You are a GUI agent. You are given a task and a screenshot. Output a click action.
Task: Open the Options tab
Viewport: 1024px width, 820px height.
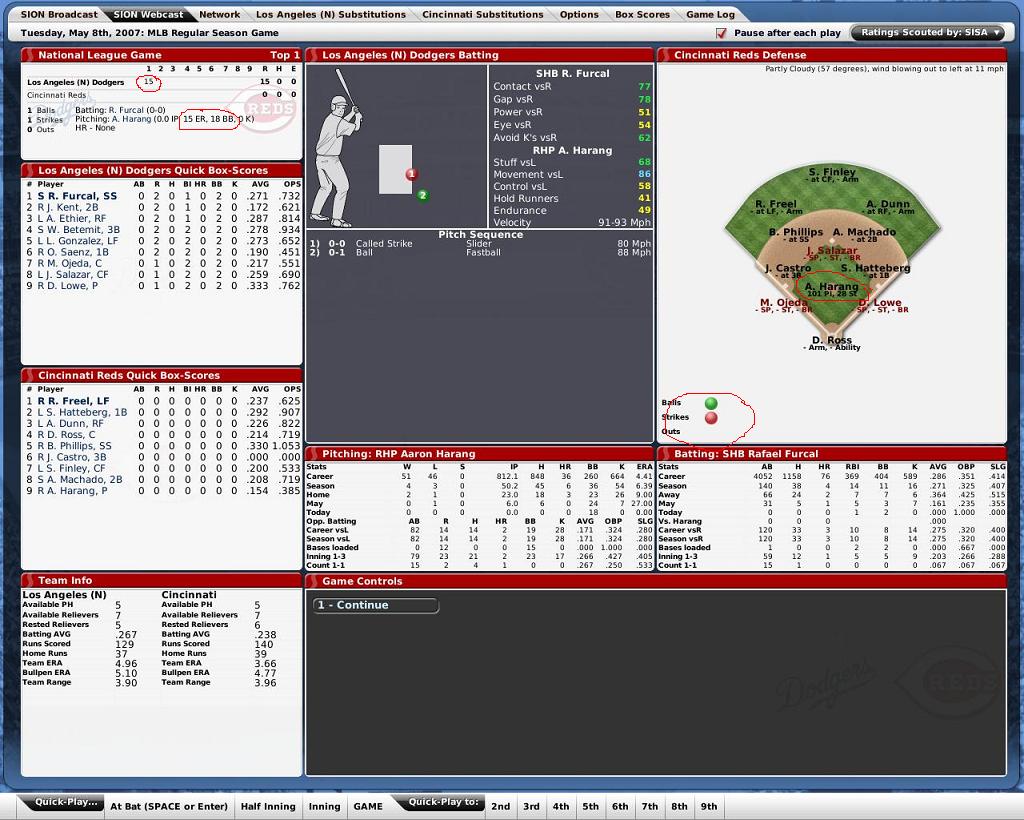tap(579, 14)
